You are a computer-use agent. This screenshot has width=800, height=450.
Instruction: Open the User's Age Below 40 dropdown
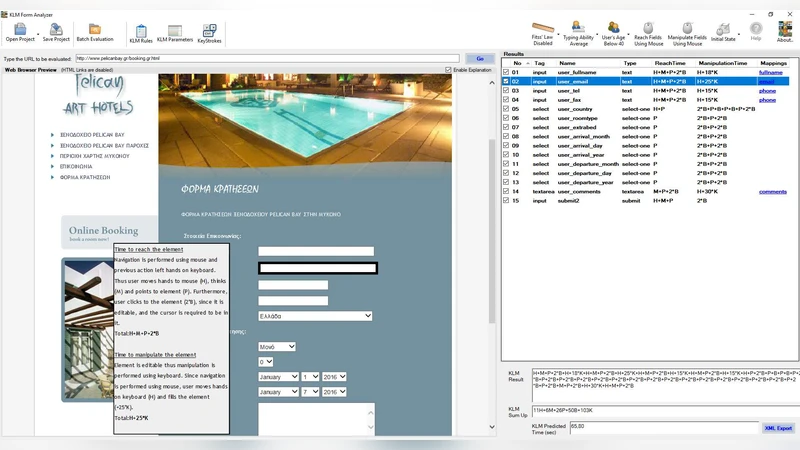tap(614, 31)
